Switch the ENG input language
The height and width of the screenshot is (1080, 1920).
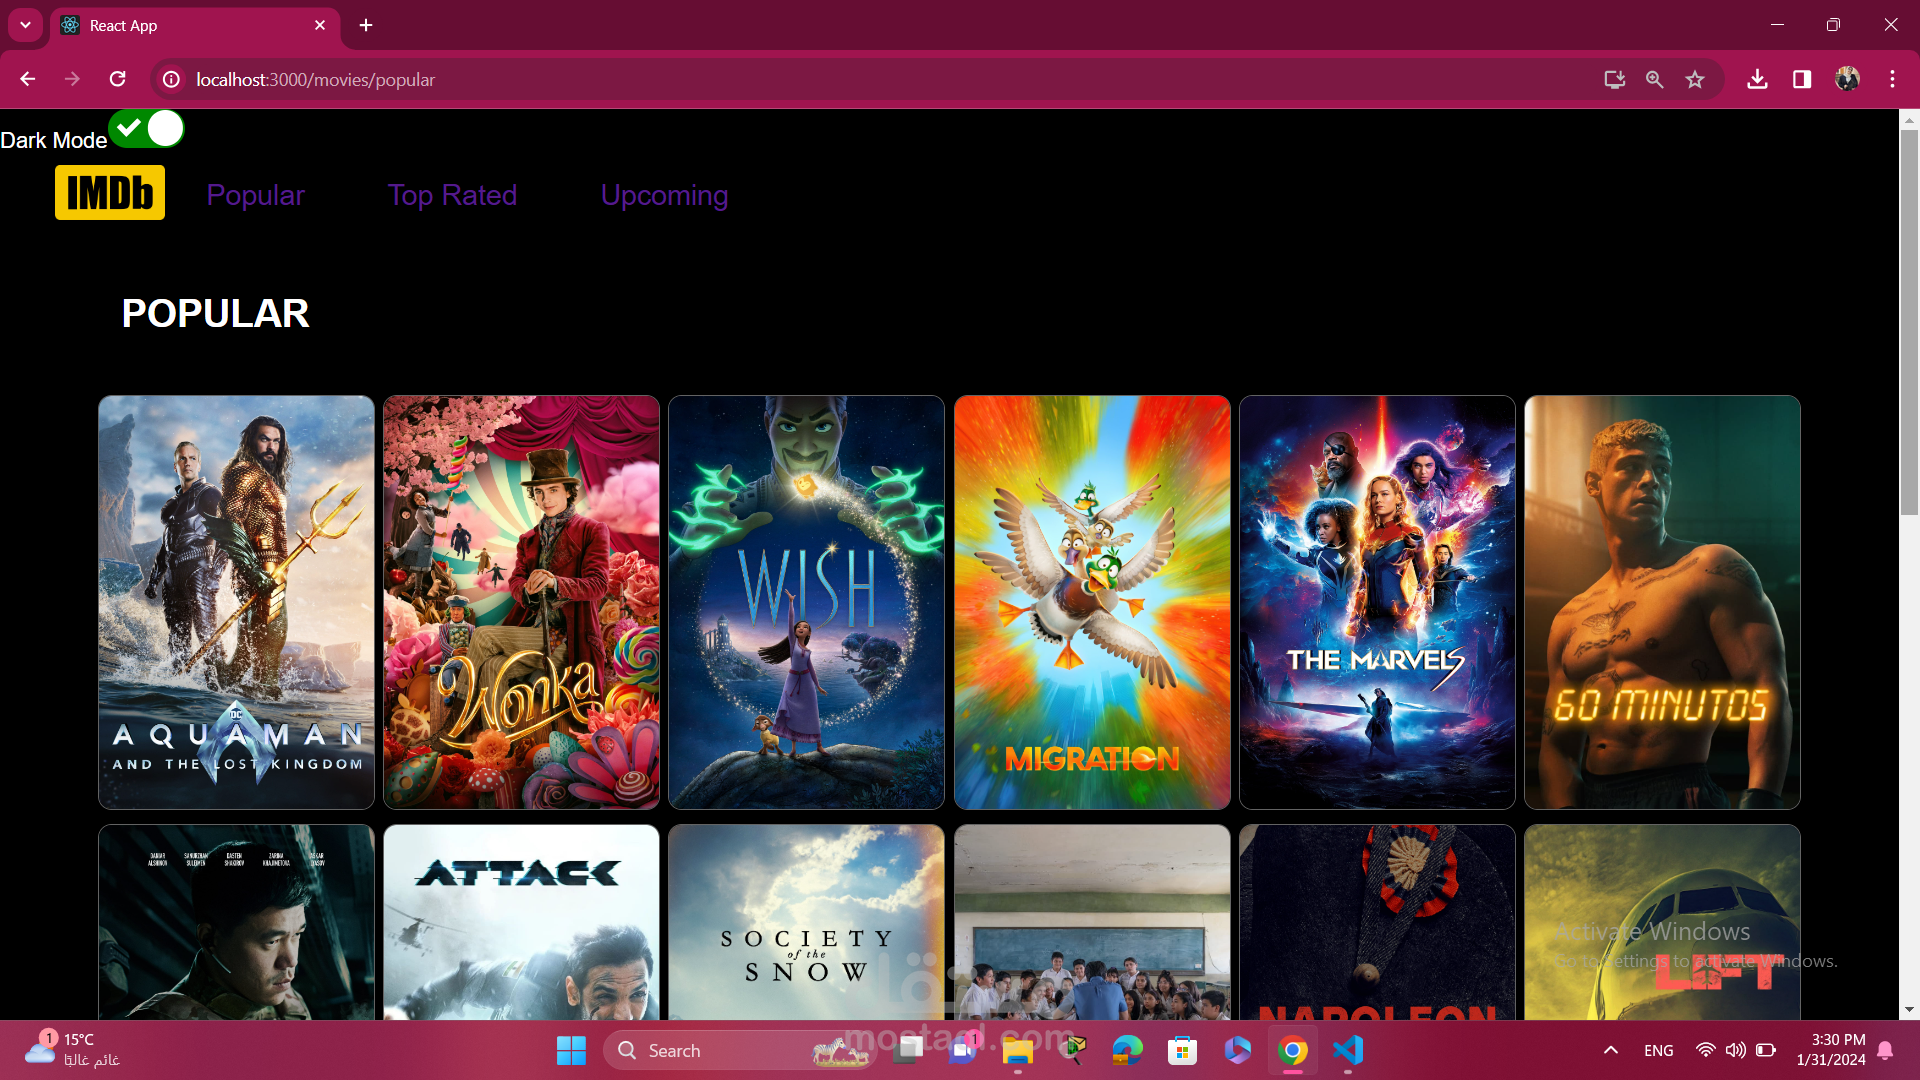pyautogui.click(x=1658, y=1051)
